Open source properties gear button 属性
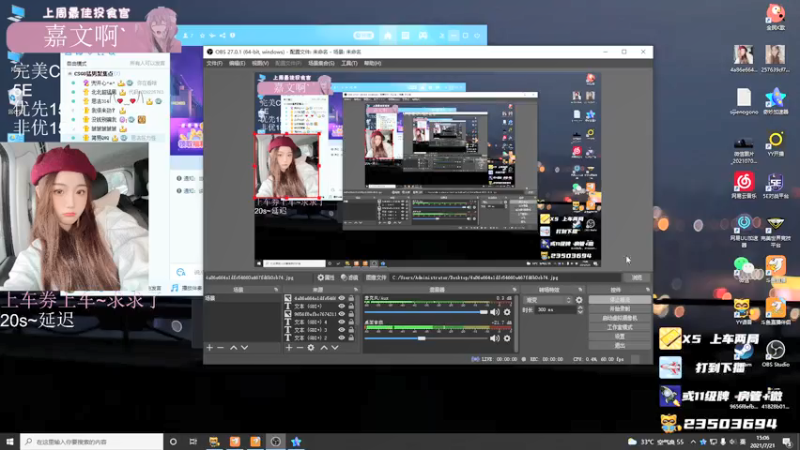The width and height of the screenshot is (800, 450). coord(326,278)
